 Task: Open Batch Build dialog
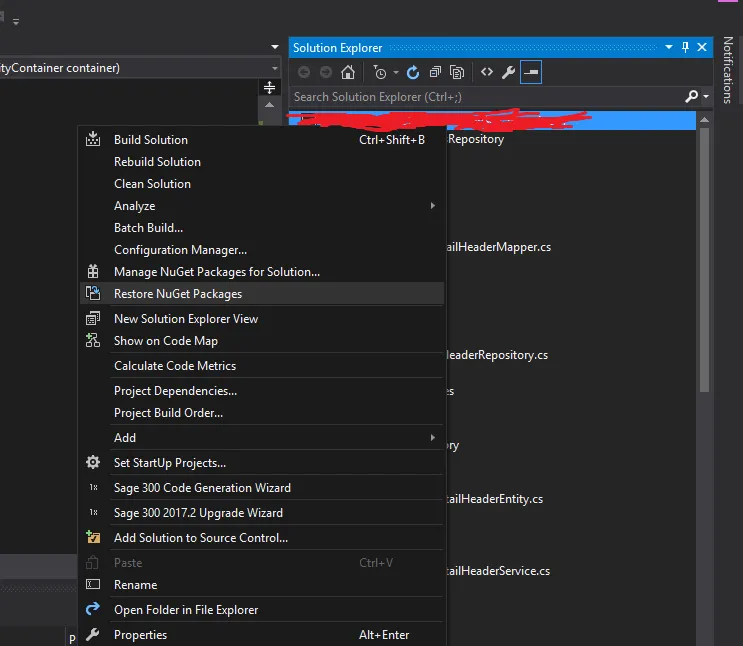[262, 228]
